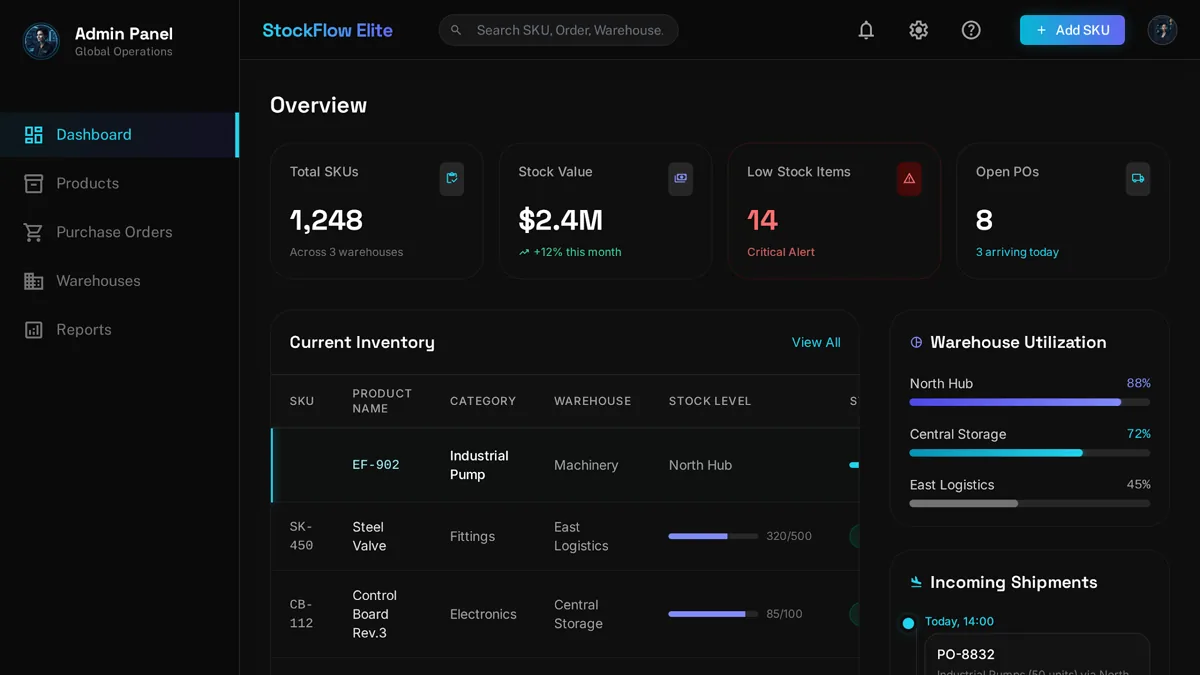Click the Open POs truck icon
This screenshot has width=1200, height=675.
[1138, 178]
